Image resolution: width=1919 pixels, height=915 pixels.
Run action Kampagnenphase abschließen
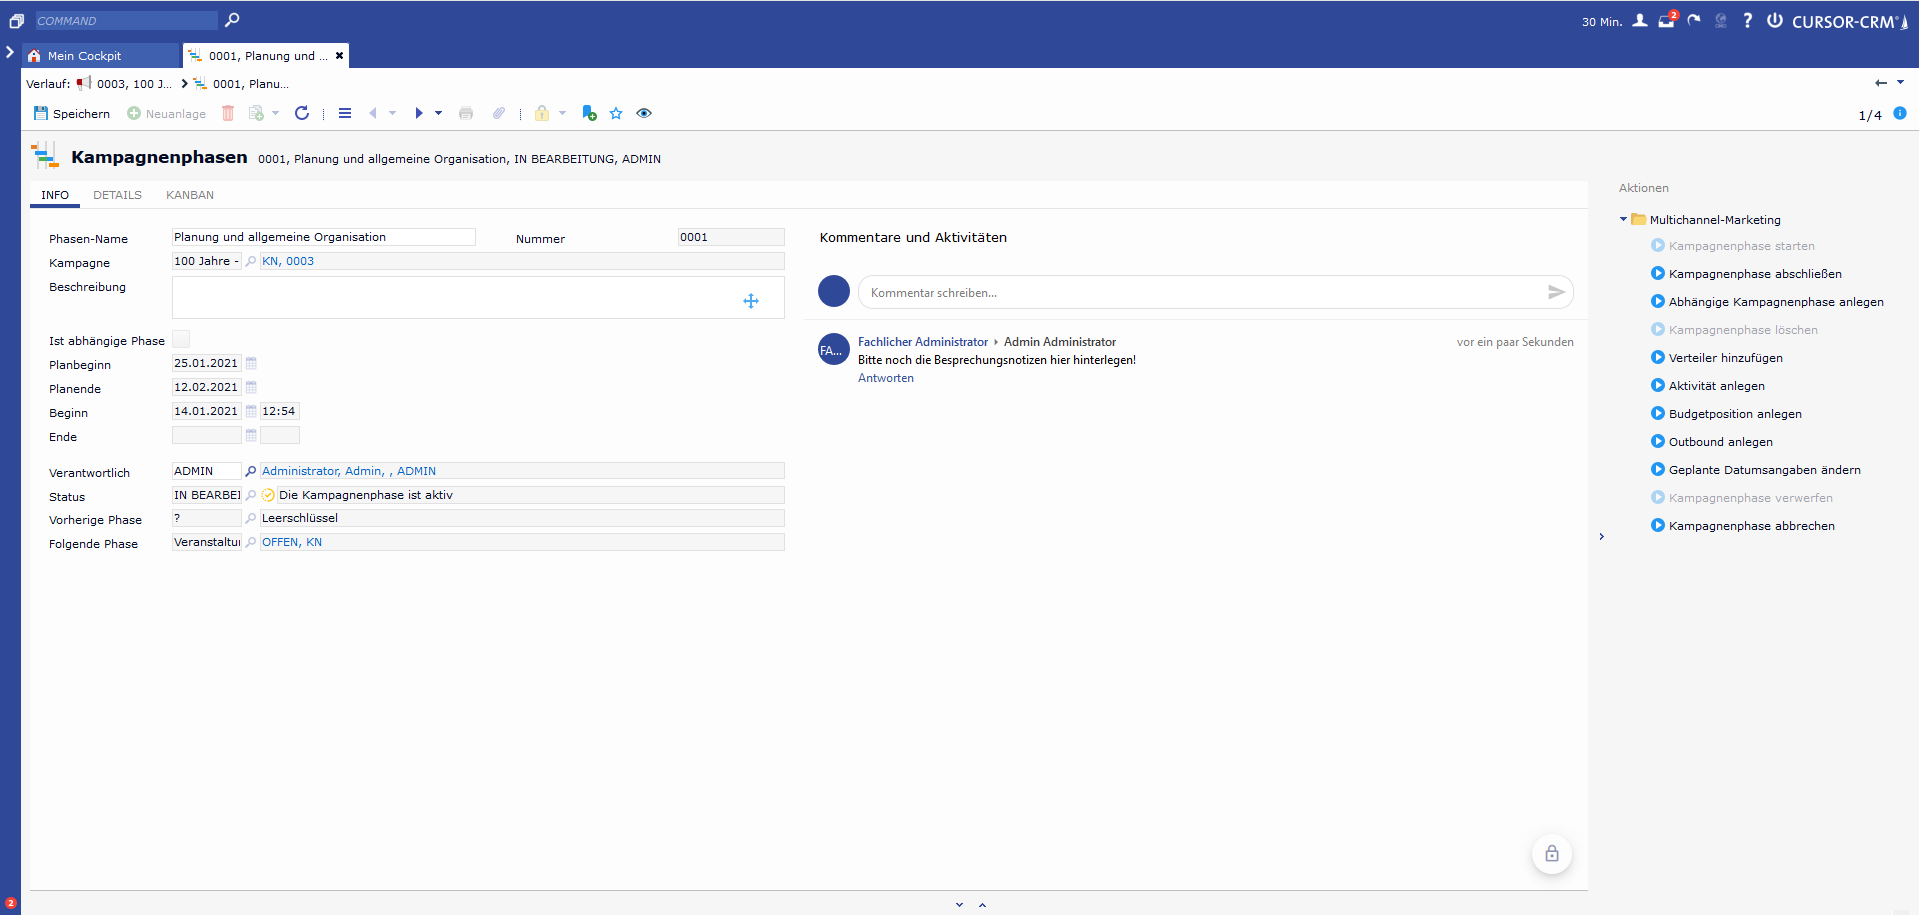pos(1754,274)
